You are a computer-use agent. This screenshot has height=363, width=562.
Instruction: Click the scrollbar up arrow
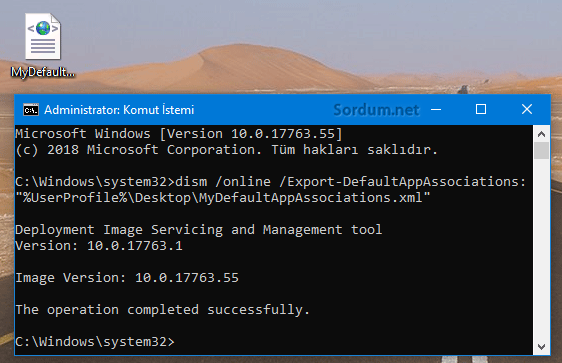tap(541, 134)
